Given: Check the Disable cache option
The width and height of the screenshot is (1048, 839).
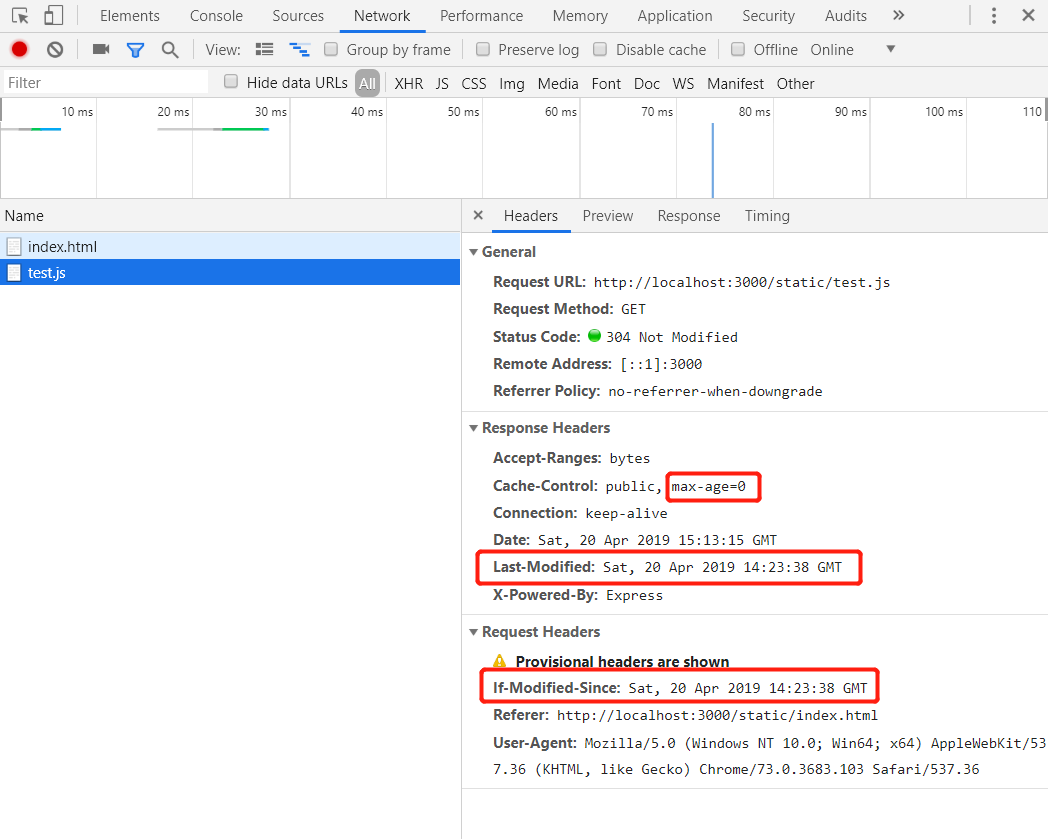Looking at the screenshot, I should tap(600, 49).
